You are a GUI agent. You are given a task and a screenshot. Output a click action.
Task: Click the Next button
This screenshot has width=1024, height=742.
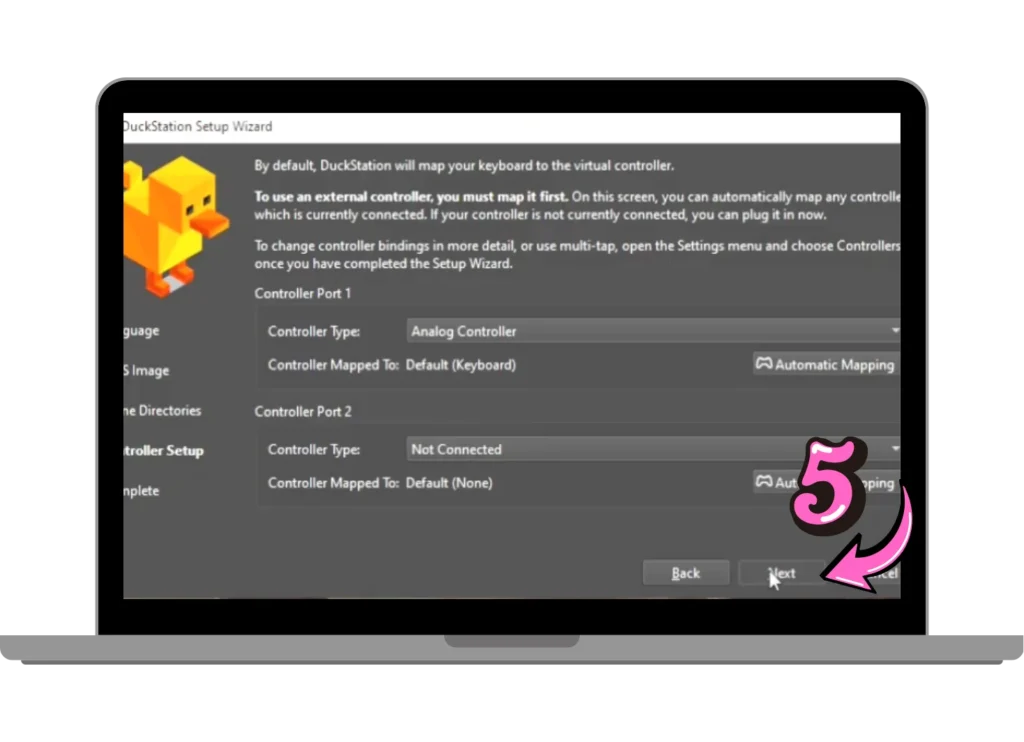[x=781, y=573]
